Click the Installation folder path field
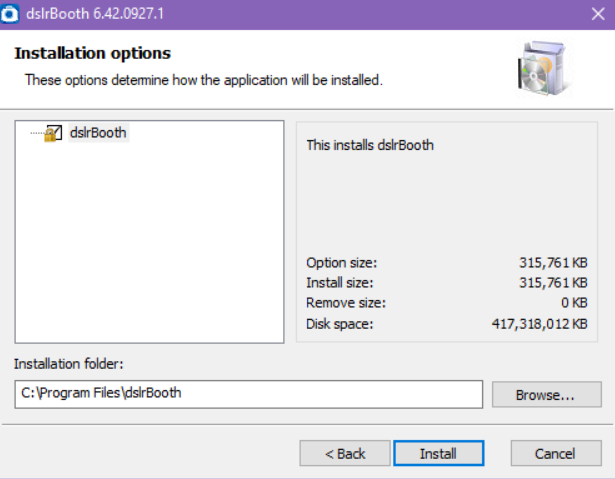 pyautogui.click(x=249, y=394)
